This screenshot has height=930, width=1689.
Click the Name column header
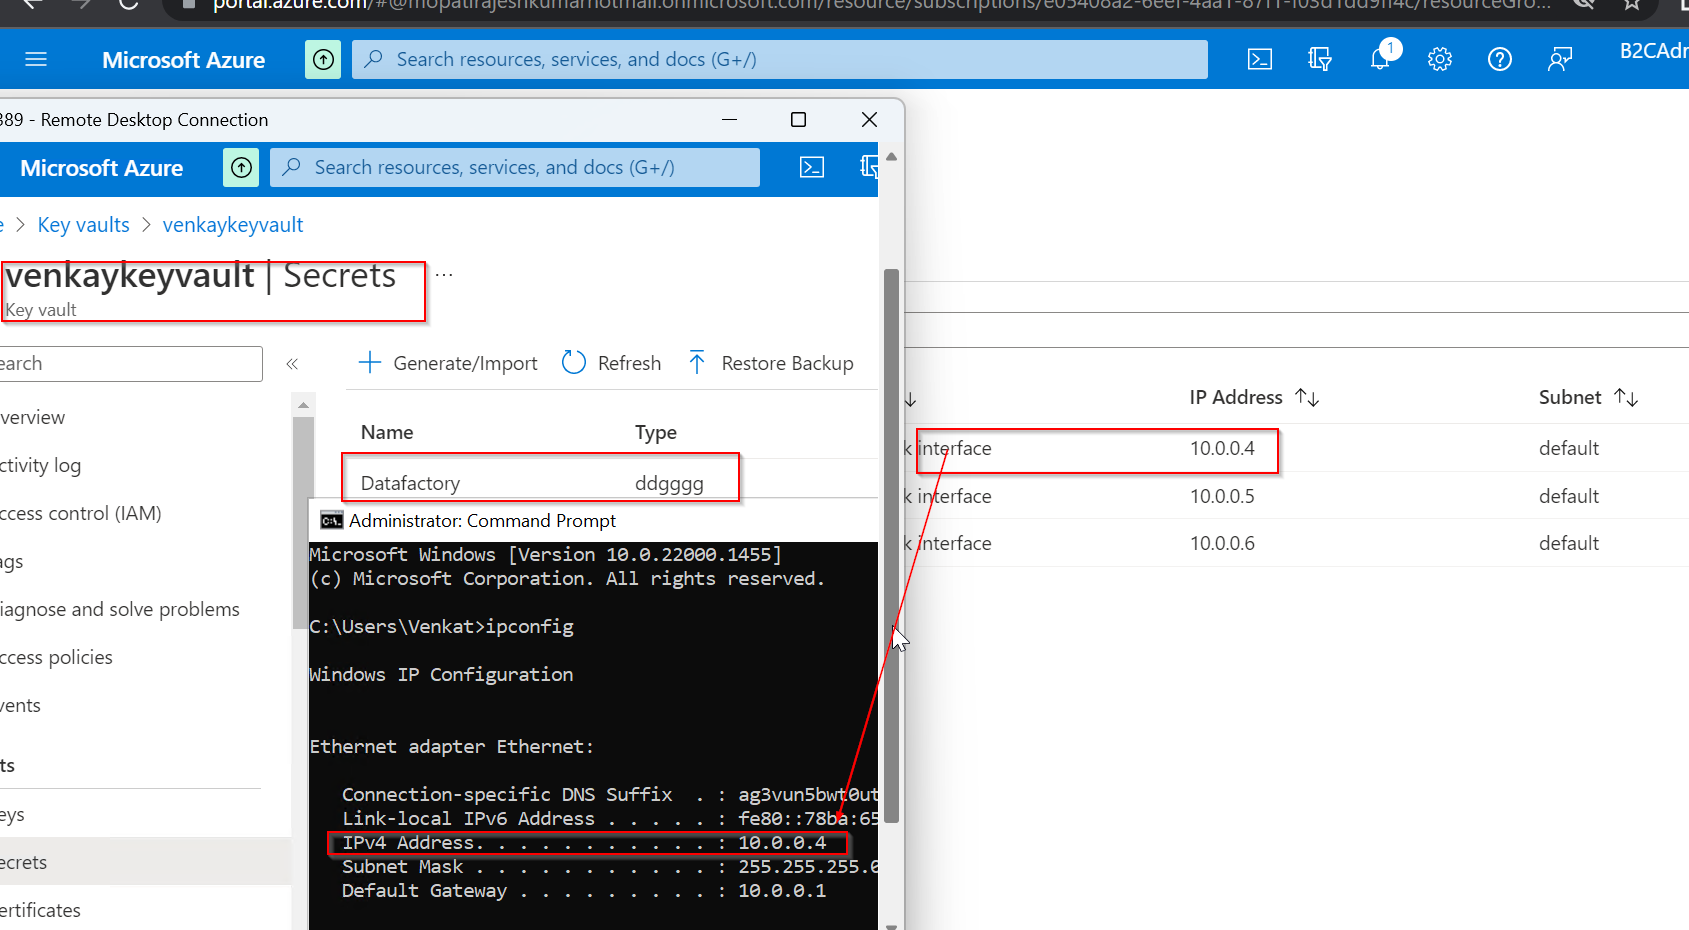click(x=387, y=432)
